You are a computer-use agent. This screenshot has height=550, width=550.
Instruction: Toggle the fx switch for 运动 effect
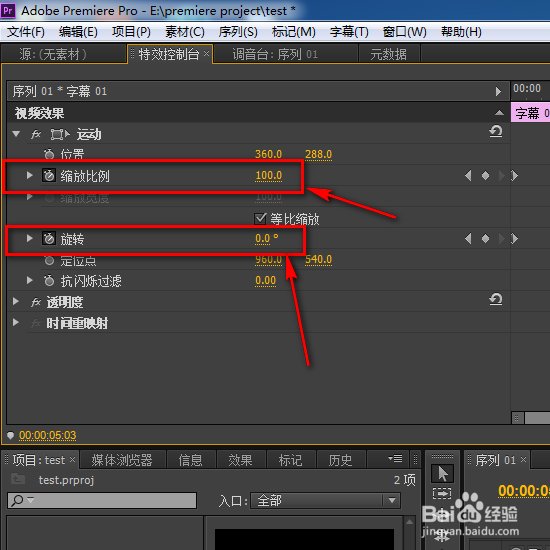(x=36, y=134)
